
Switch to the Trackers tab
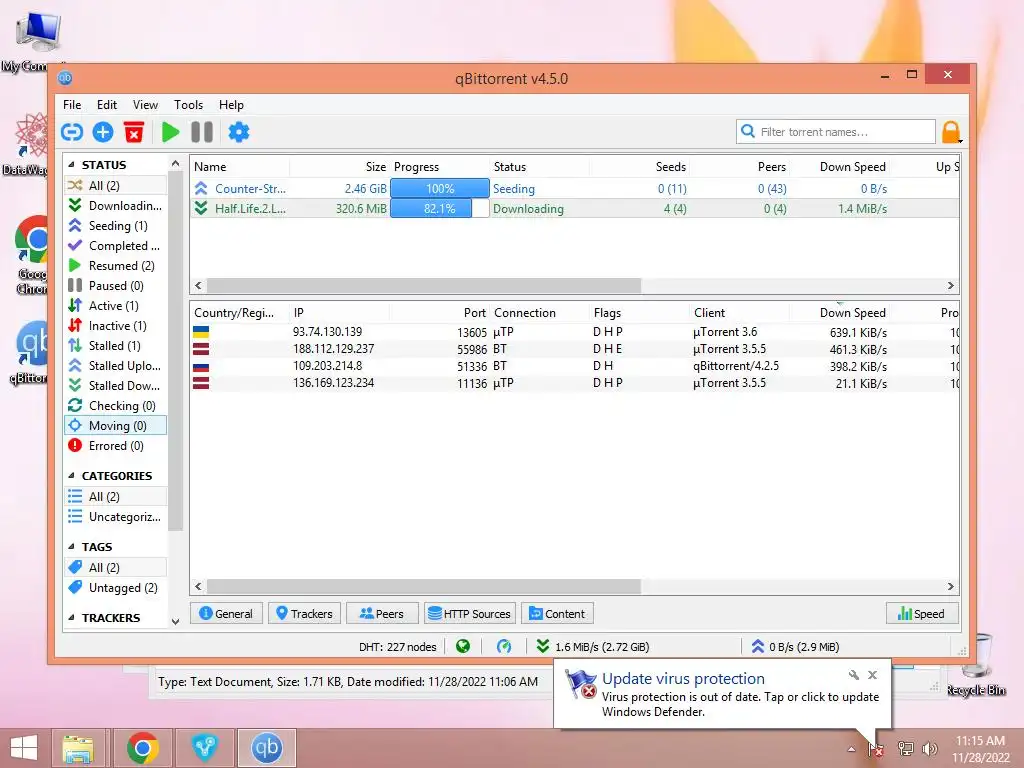(x=304, y=614)
